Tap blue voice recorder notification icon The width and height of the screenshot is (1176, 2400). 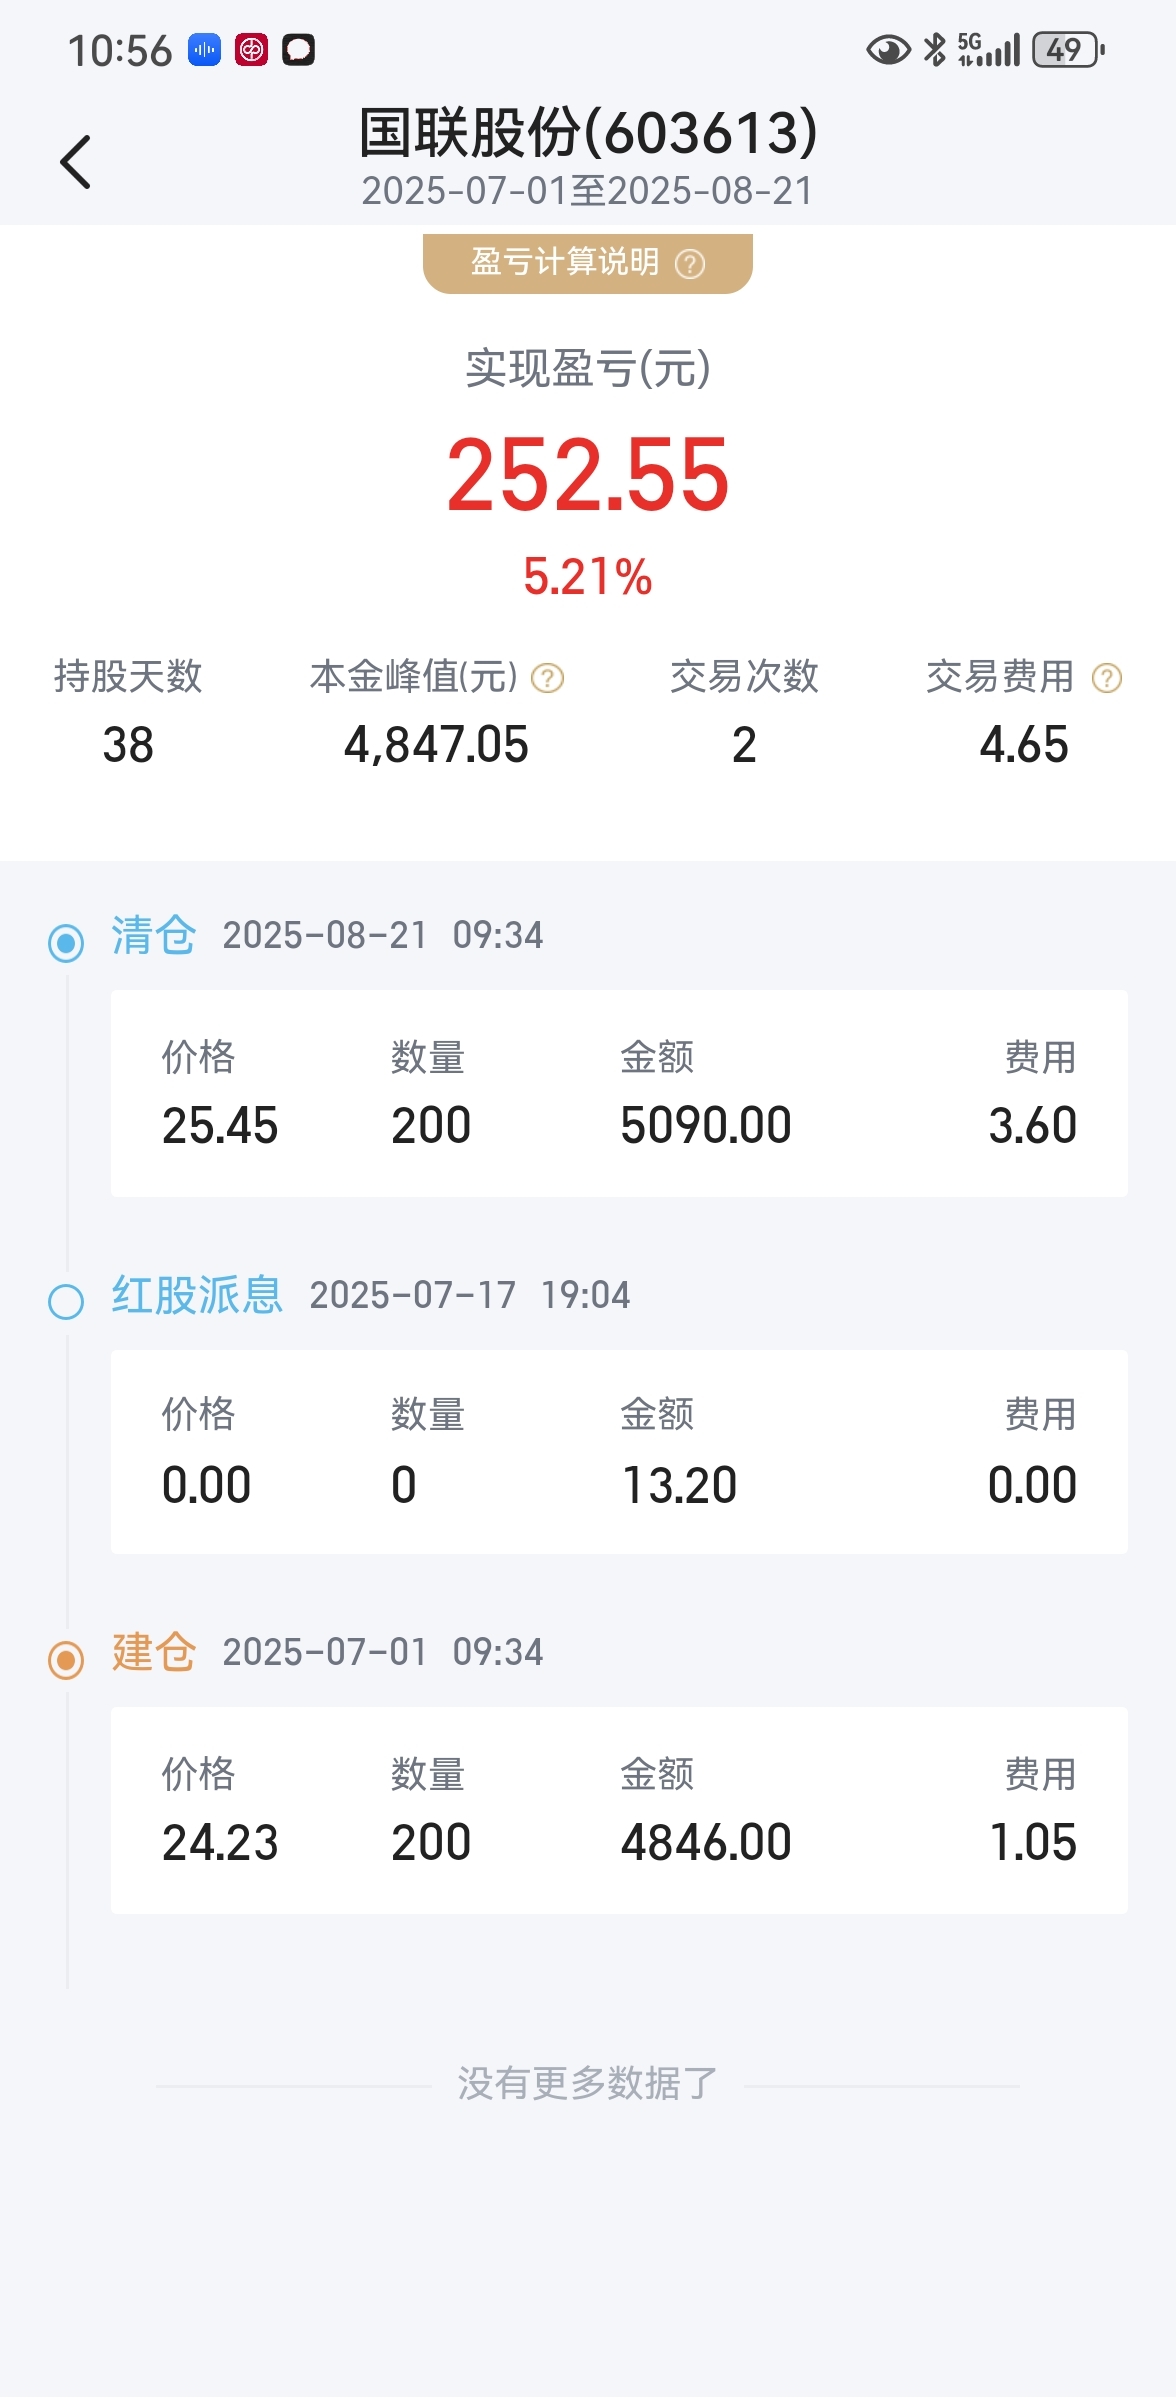[x=205, y=49]
